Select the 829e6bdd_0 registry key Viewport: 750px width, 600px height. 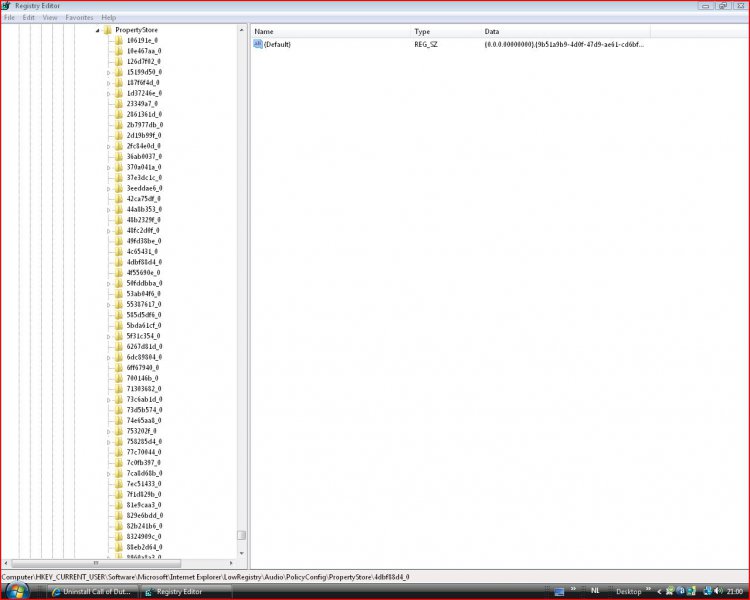[144, 515]
